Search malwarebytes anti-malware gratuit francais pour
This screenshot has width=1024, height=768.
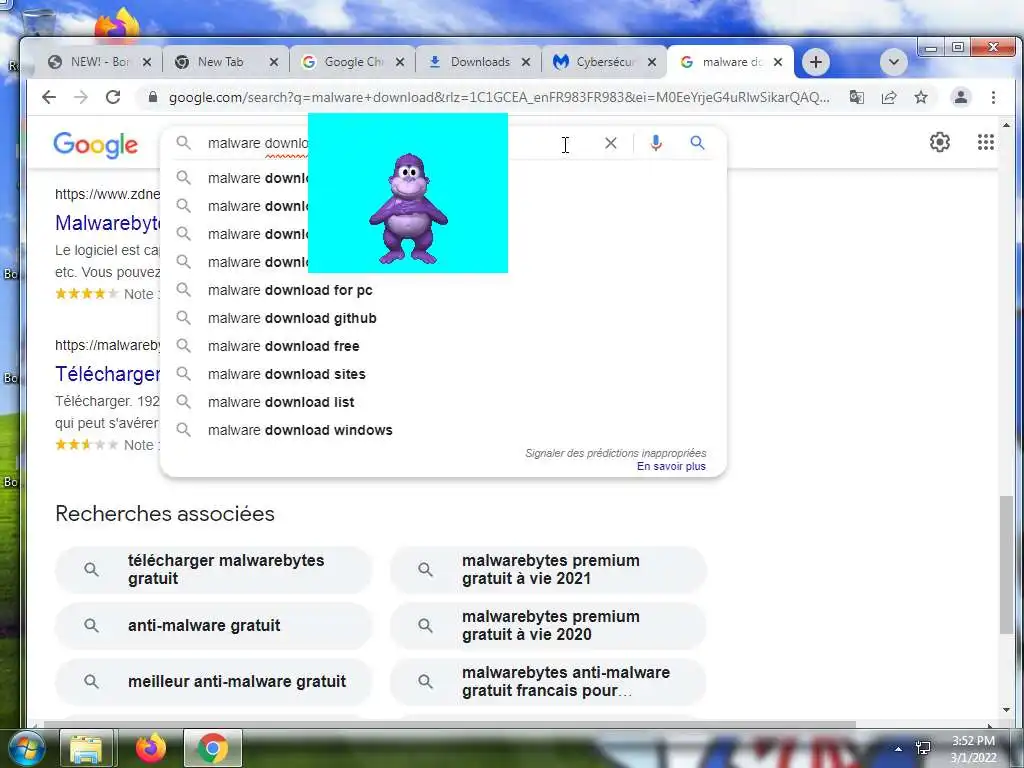point(548,682)
